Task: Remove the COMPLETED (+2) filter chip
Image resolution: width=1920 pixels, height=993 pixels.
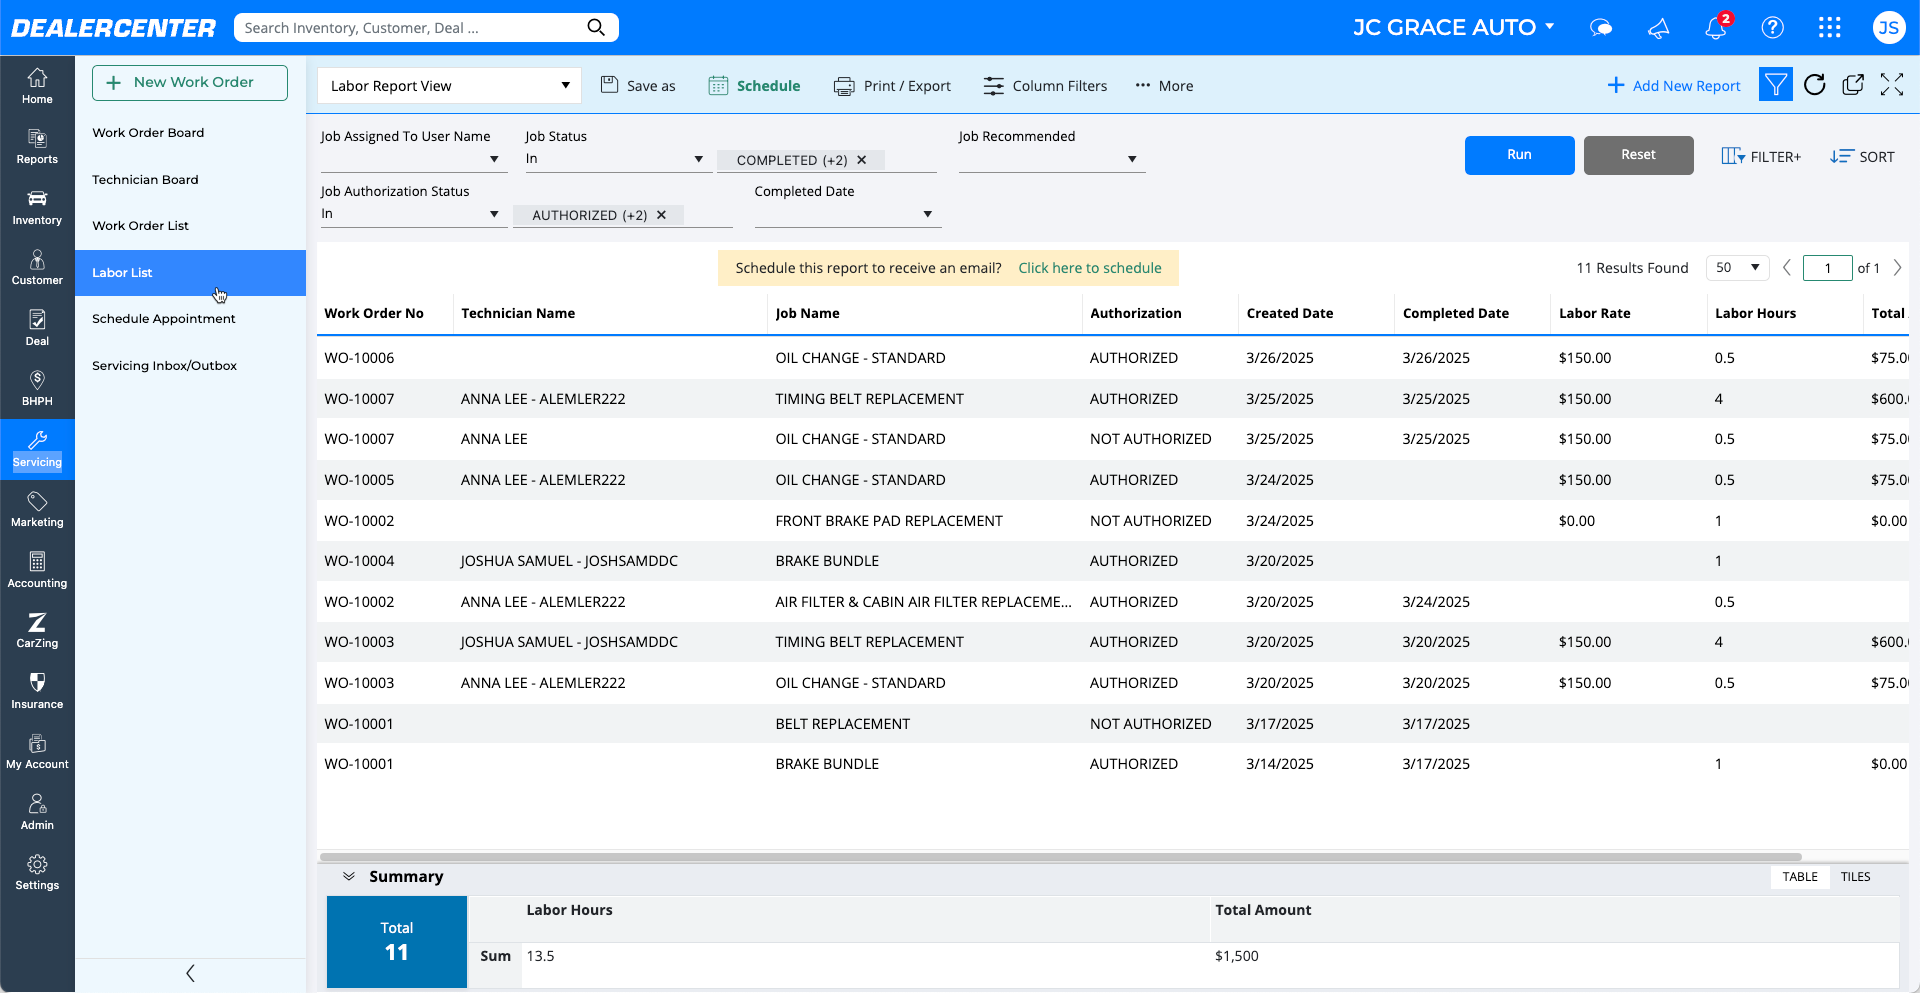Action: coord(862,160)
